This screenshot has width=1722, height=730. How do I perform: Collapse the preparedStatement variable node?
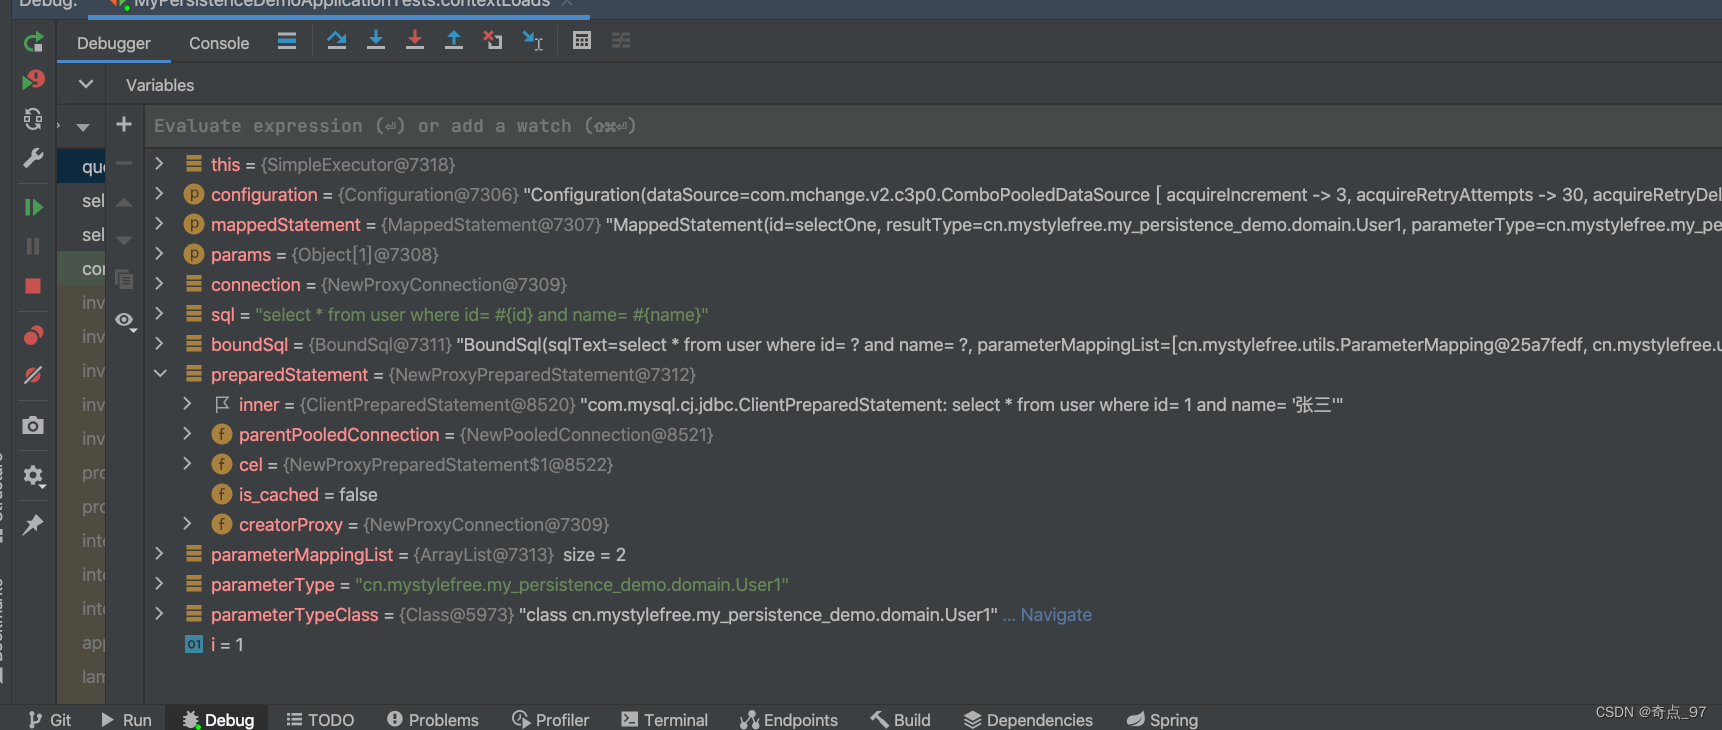pyautogui.click(x=160, y=373)
